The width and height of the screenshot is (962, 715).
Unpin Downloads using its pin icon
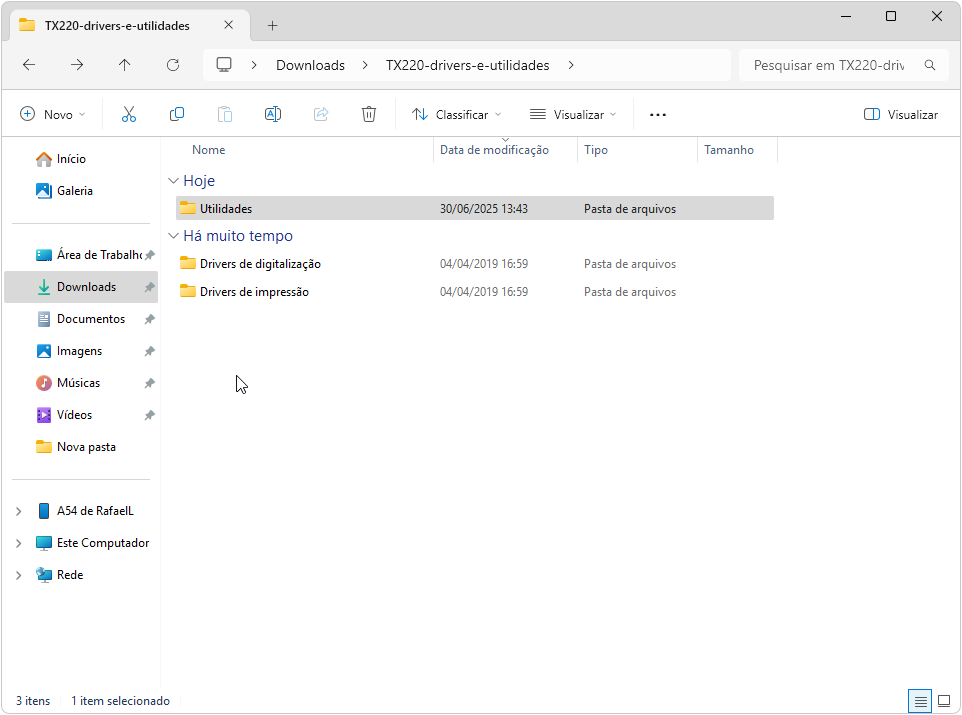pos(149,287)
